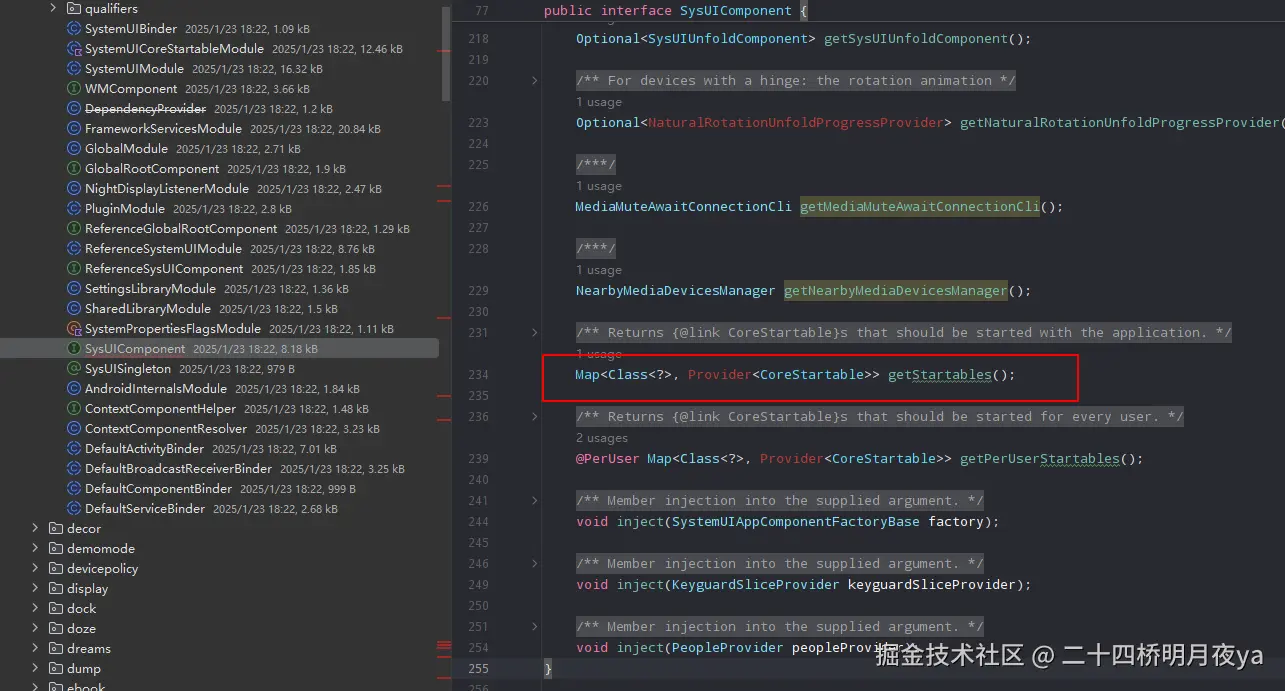Click the '1 usage' hint above getNearbyMediaDevicesManager
Viewport: 1285px width, 691px height.
[599, 270]
